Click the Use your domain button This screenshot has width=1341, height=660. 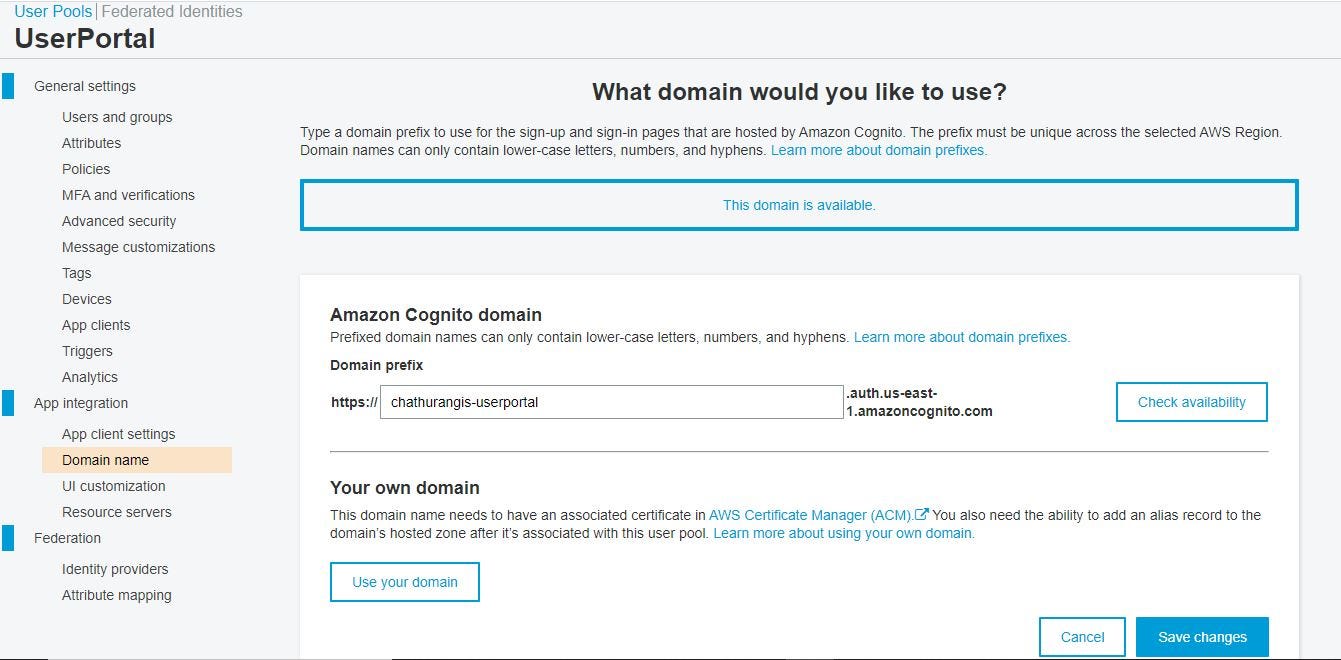pyautogui.click(x=405, y=582)
